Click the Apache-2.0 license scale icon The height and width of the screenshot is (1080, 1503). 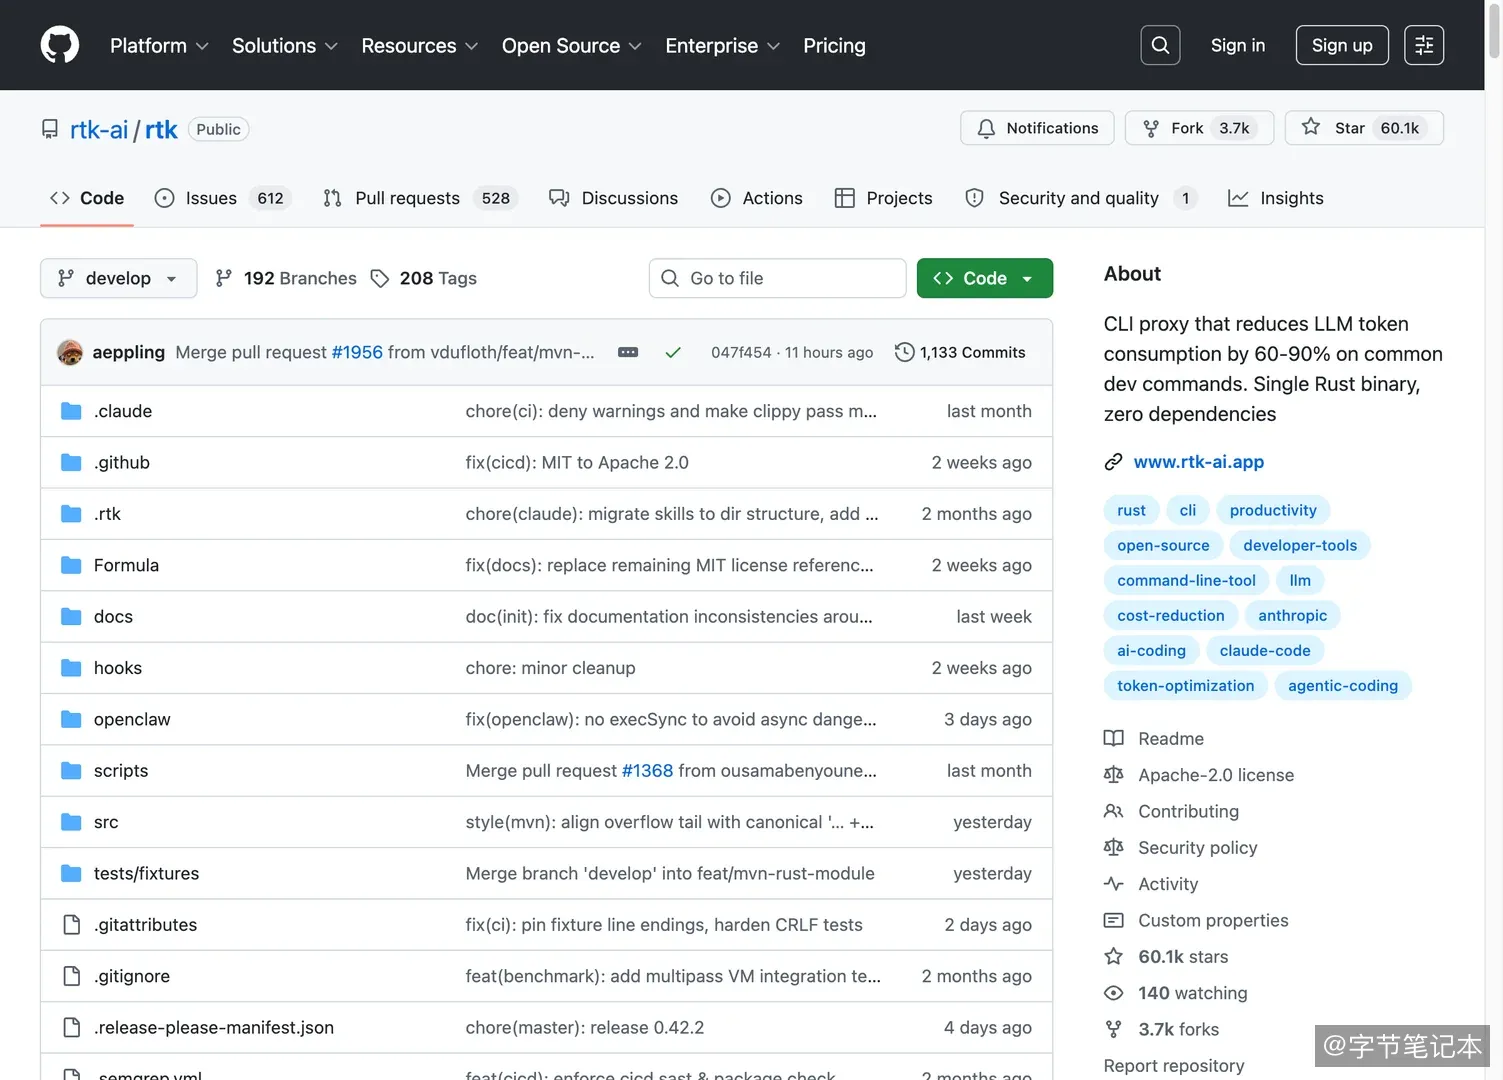coord(1113,775)
